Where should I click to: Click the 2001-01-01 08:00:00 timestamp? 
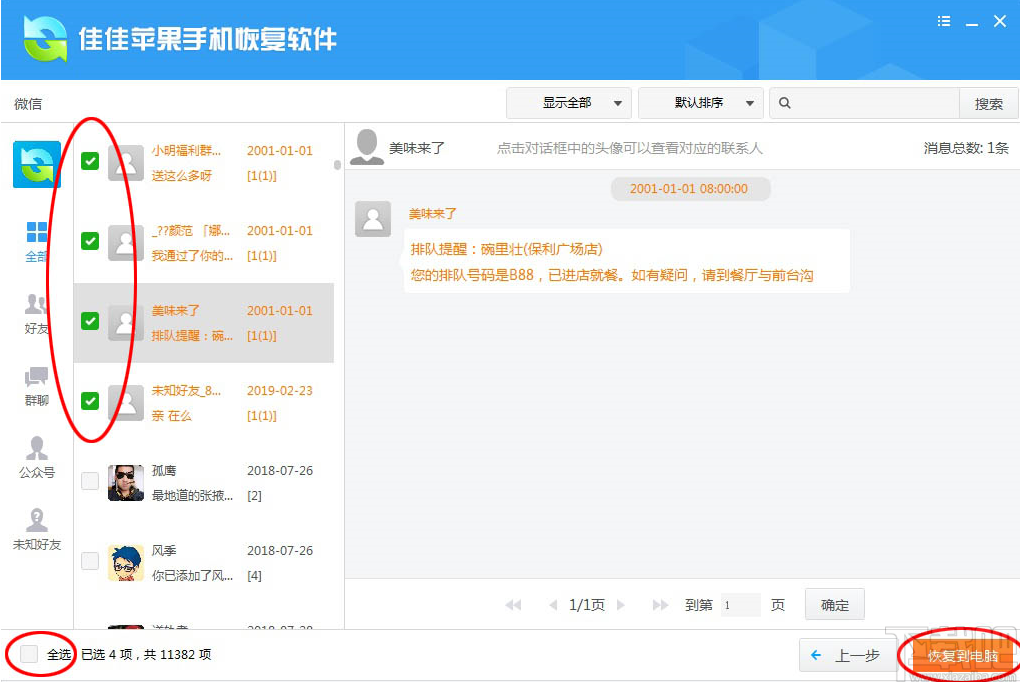click(690, 189)
